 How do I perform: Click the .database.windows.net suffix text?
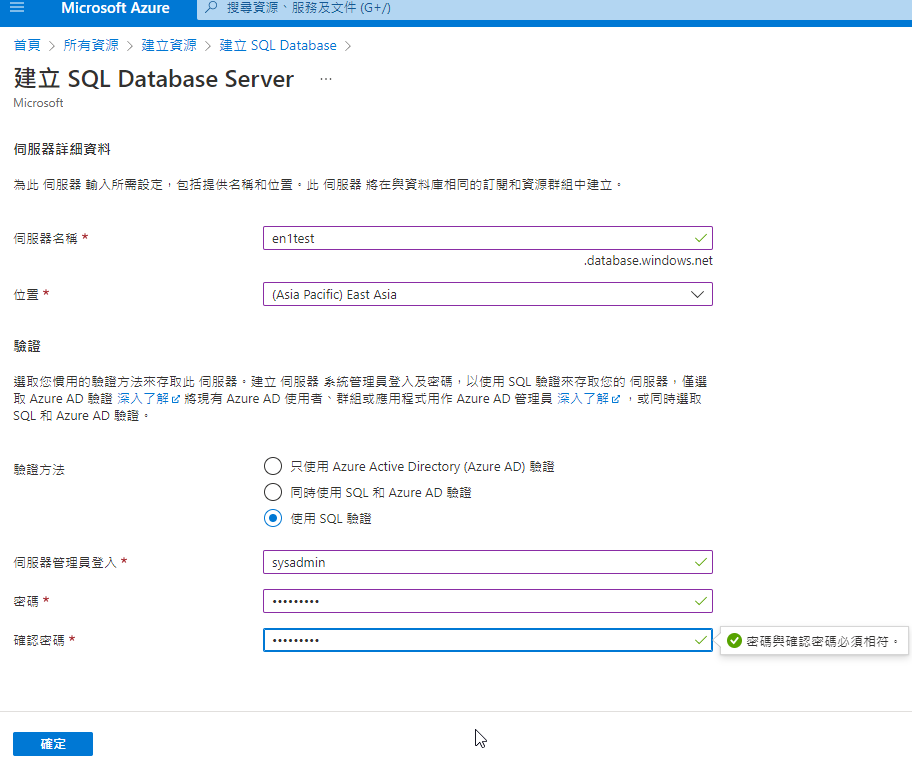[x=648, y=261]
